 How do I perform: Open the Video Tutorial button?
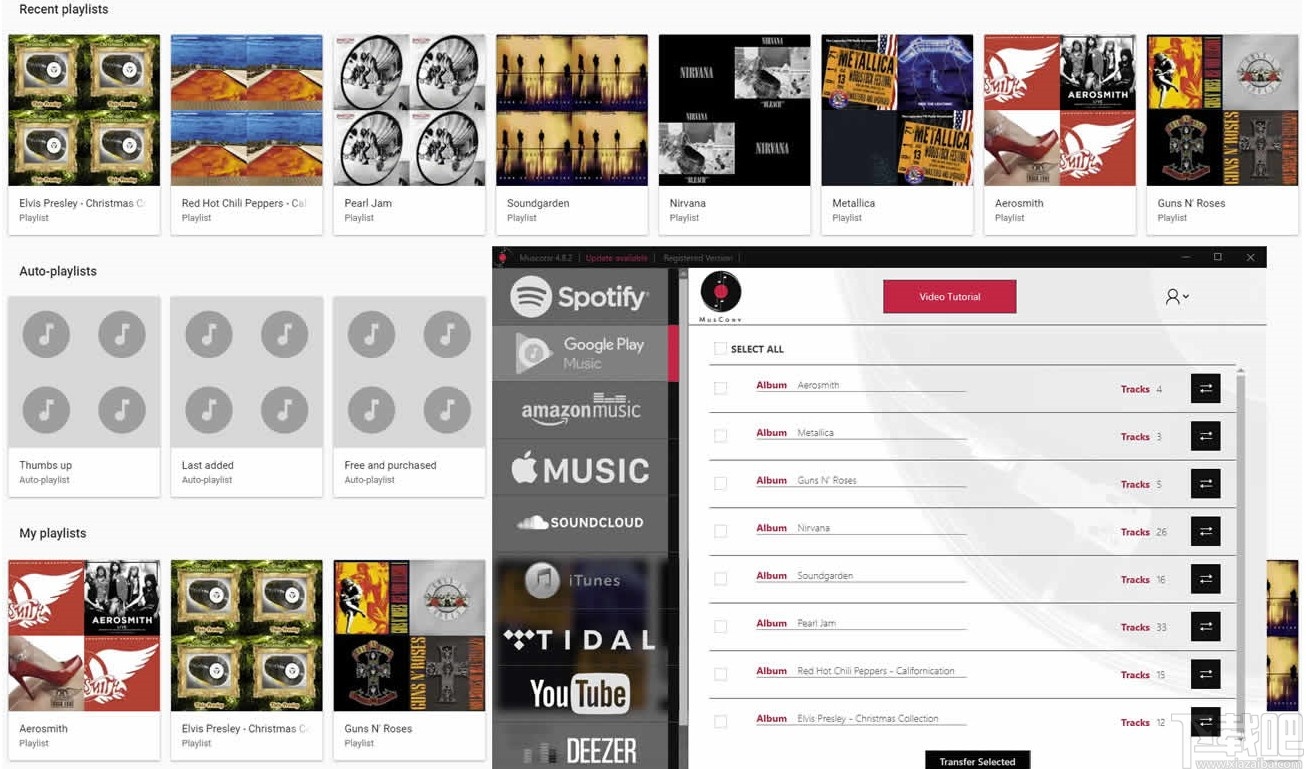tap(949, 297)
